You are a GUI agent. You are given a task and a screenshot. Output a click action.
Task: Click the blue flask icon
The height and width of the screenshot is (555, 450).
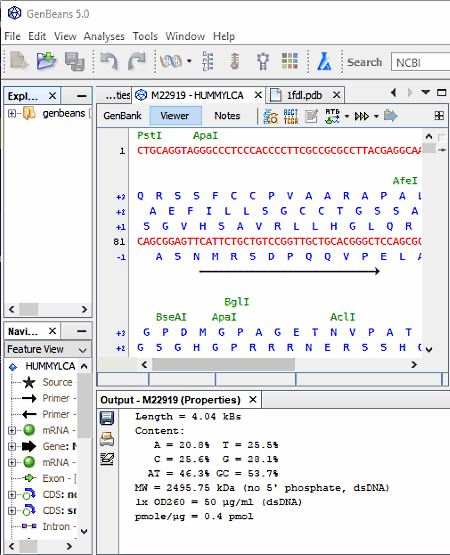coord(324,61)
